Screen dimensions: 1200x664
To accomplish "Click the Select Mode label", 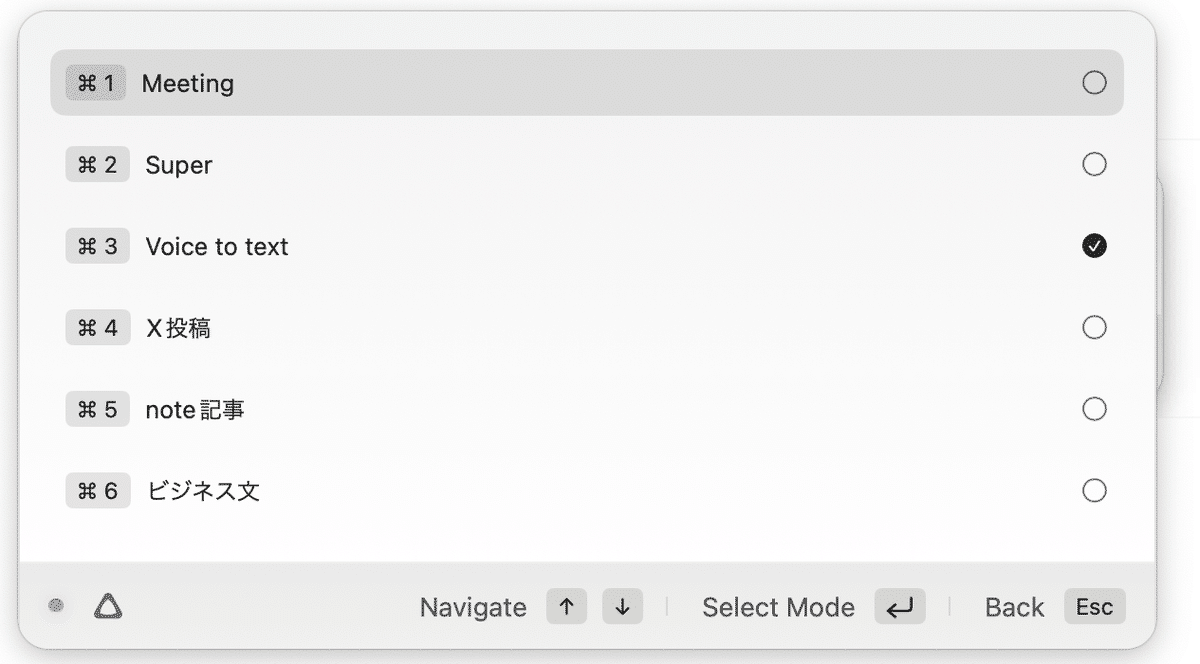I will (x=778, y=608).
